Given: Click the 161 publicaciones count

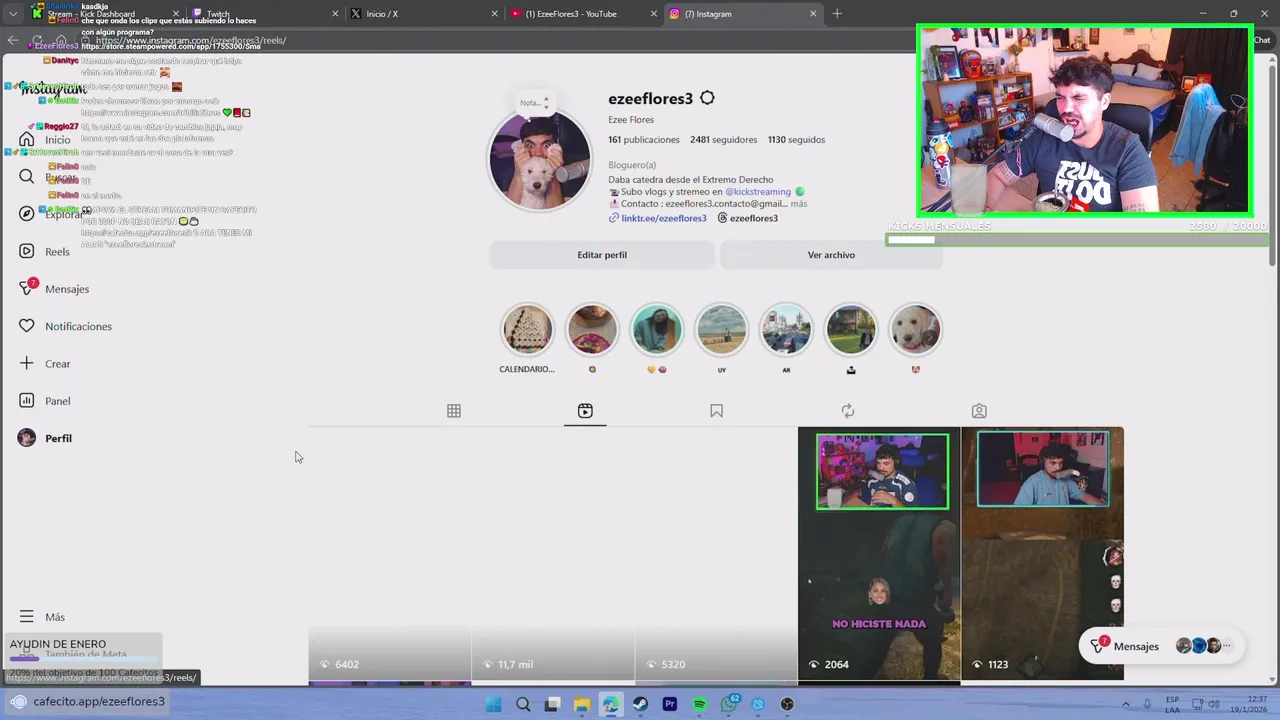Looking at the screenshot, I should tap(643, 140).
